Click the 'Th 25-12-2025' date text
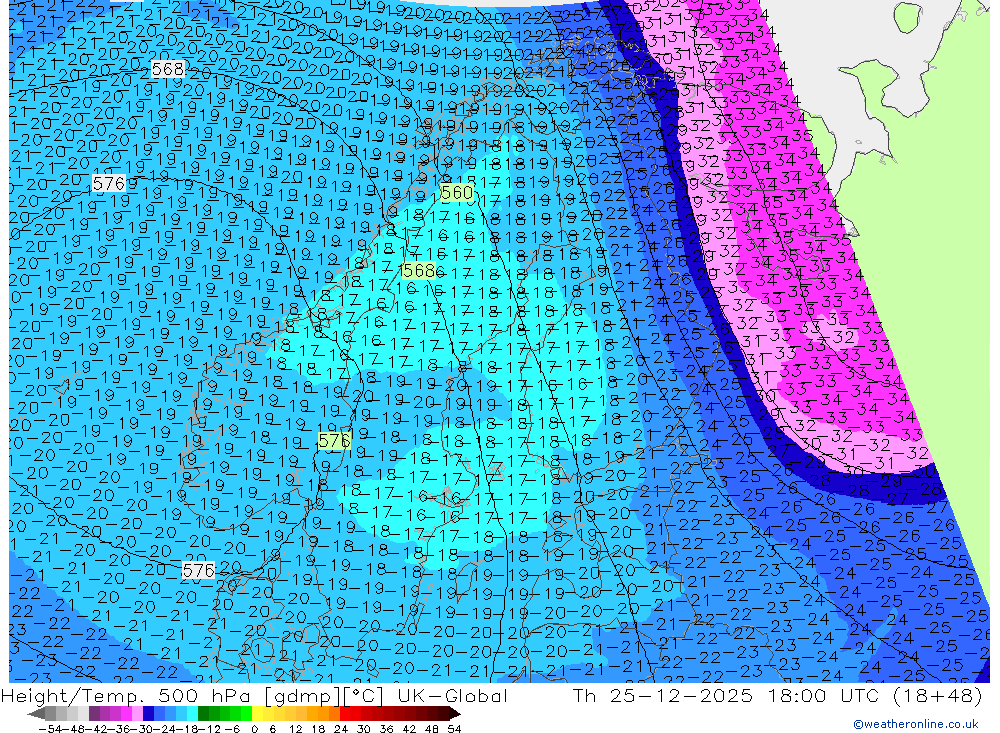This screenshot has height=733, width=1000. coord(663,695)
